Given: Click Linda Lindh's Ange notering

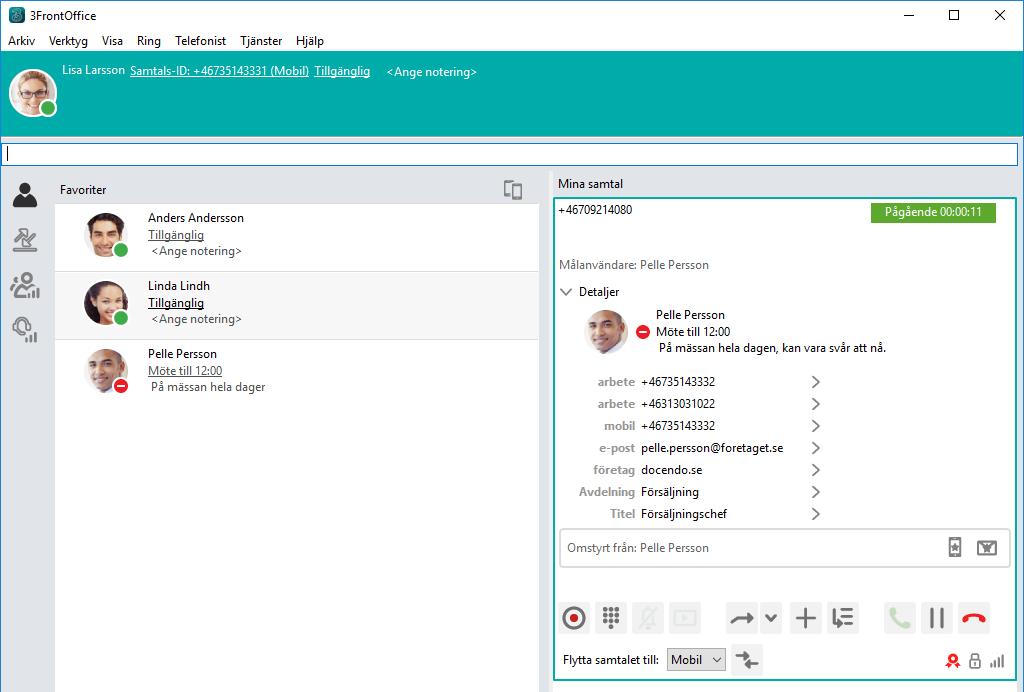Looking at the screenshot, I should click(x=197, y=319).
